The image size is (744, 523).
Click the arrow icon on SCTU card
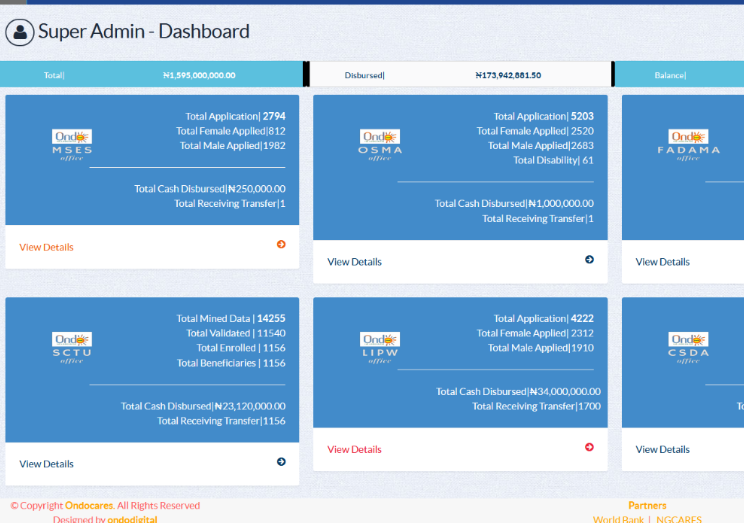pos(281,461)
